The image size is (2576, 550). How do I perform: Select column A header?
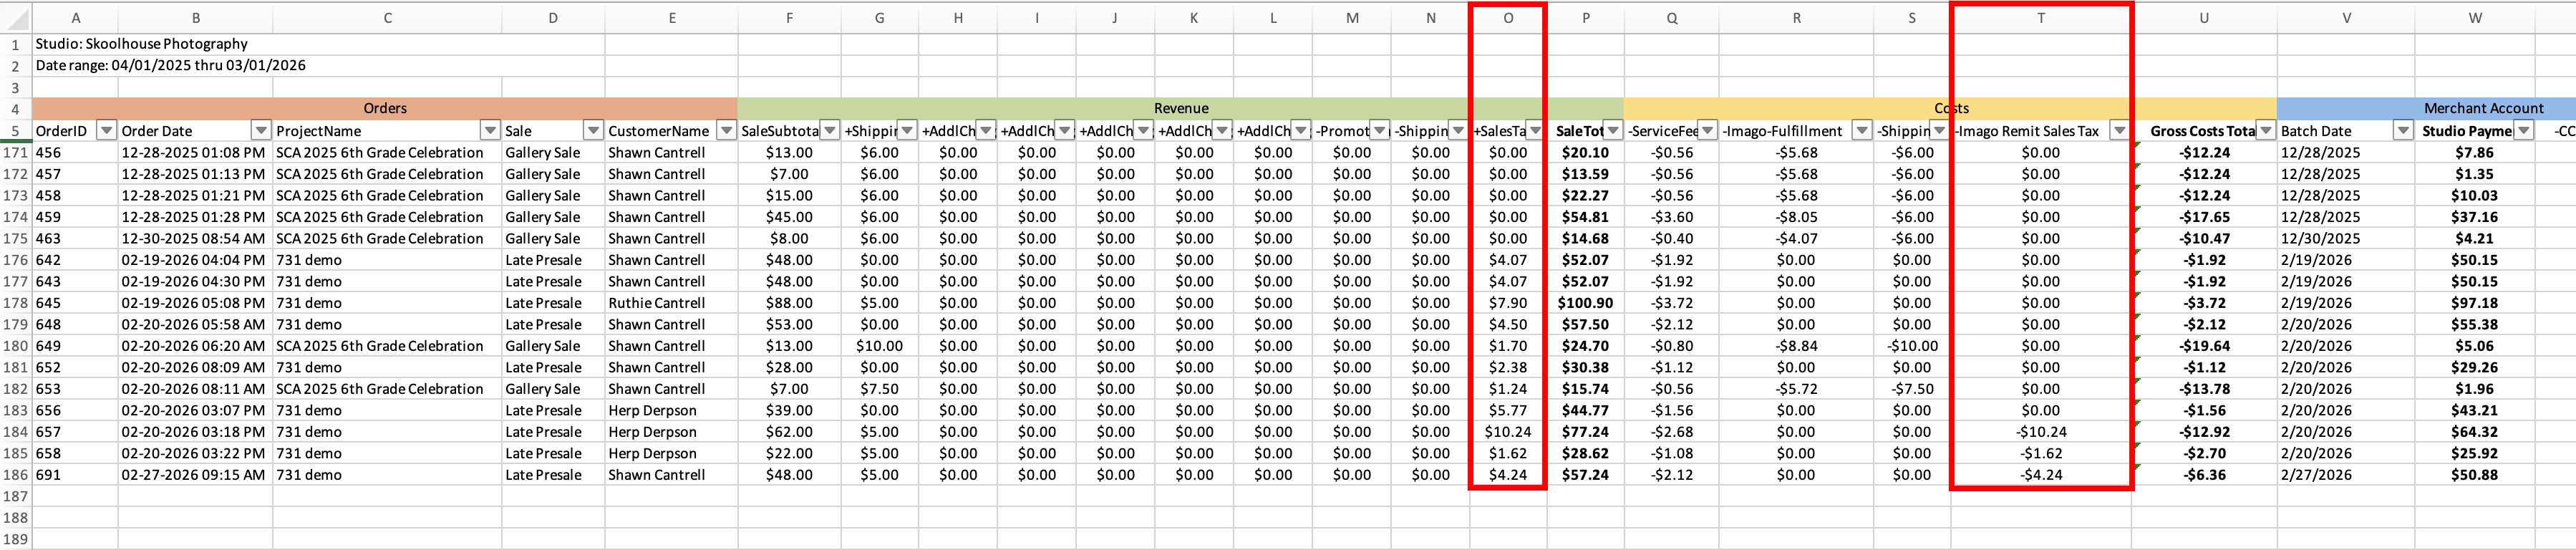click(x=75, y=18)
